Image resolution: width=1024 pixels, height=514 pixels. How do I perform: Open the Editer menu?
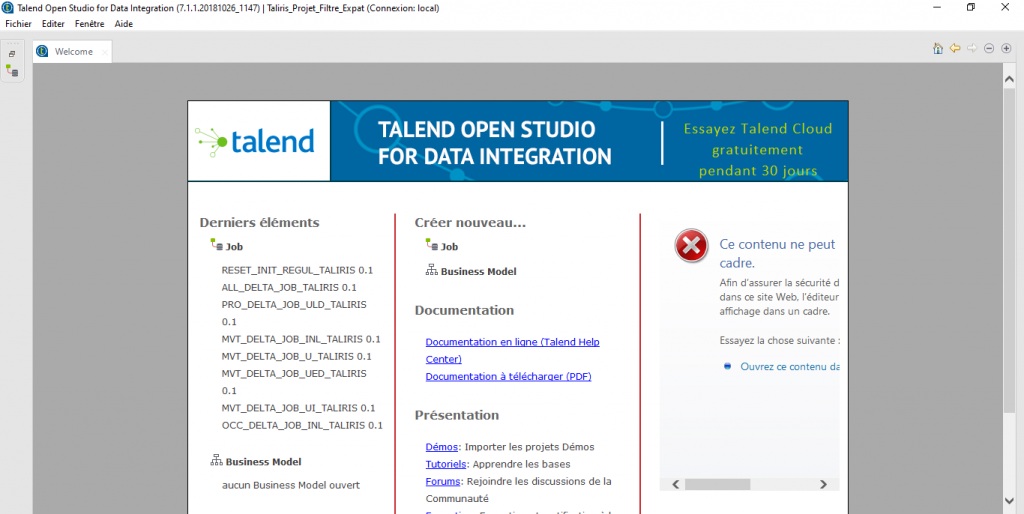[x=53, y=24]
